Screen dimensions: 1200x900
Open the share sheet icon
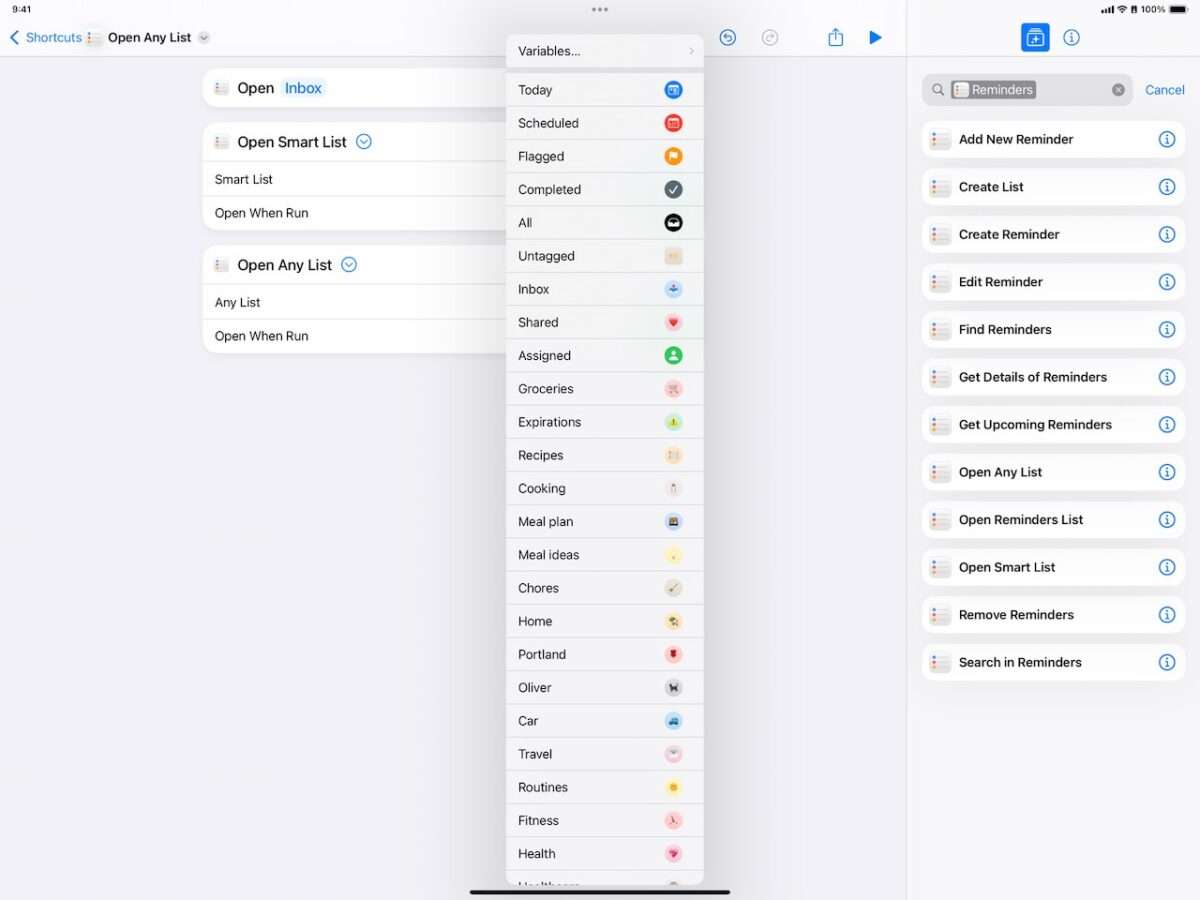pos(836,37)
